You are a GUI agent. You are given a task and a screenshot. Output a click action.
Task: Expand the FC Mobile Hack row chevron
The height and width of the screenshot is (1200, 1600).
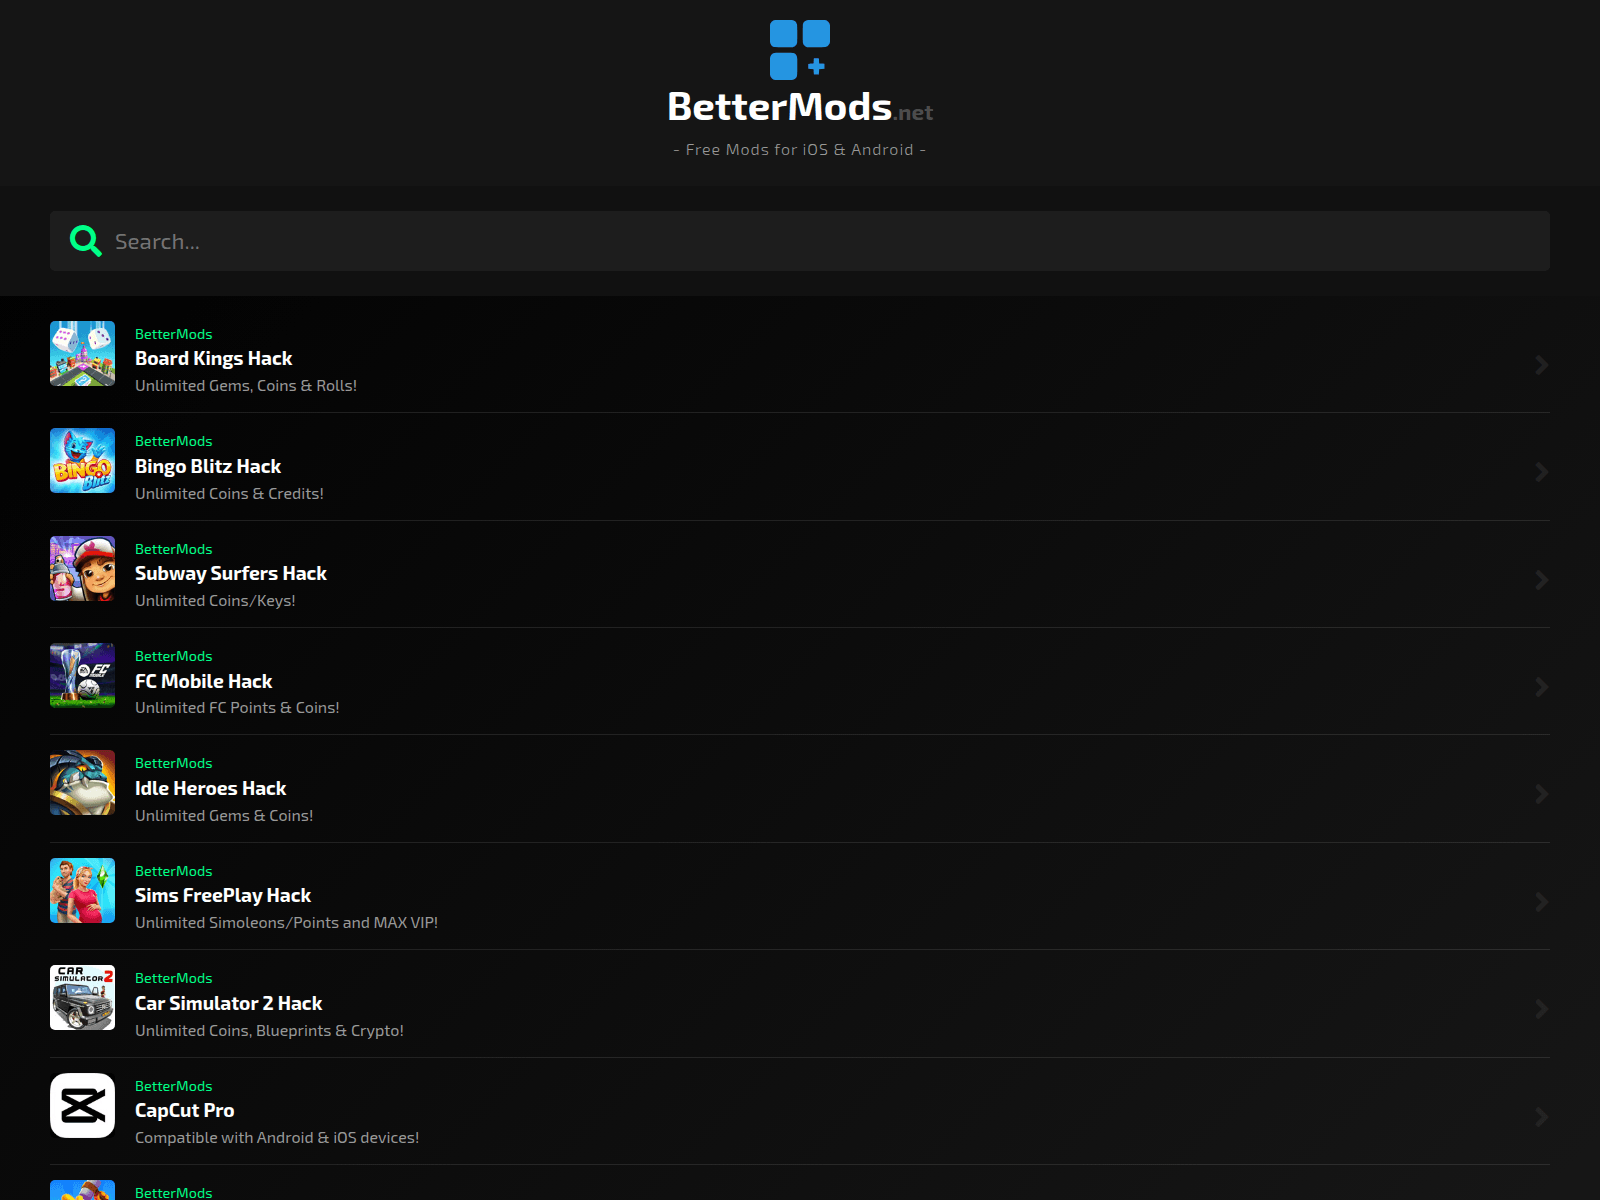pyautogui.click(x=1541, y=687)
